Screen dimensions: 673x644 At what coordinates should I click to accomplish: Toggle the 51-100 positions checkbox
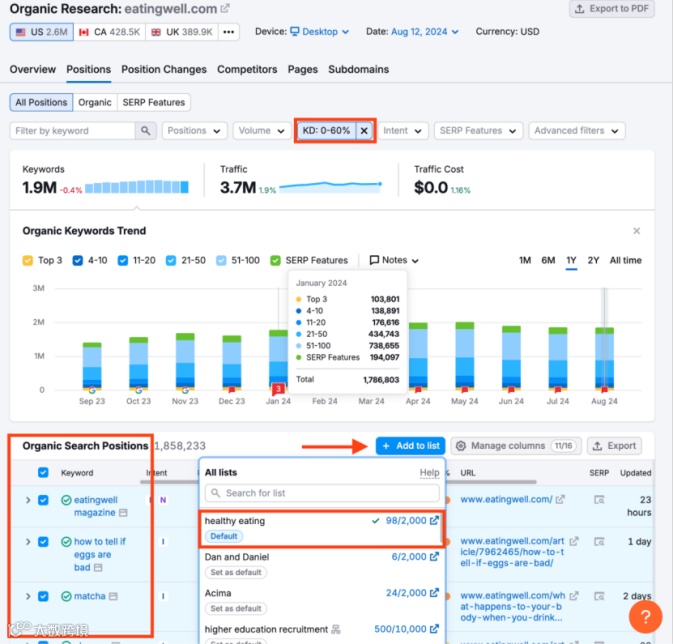[221, 260]
